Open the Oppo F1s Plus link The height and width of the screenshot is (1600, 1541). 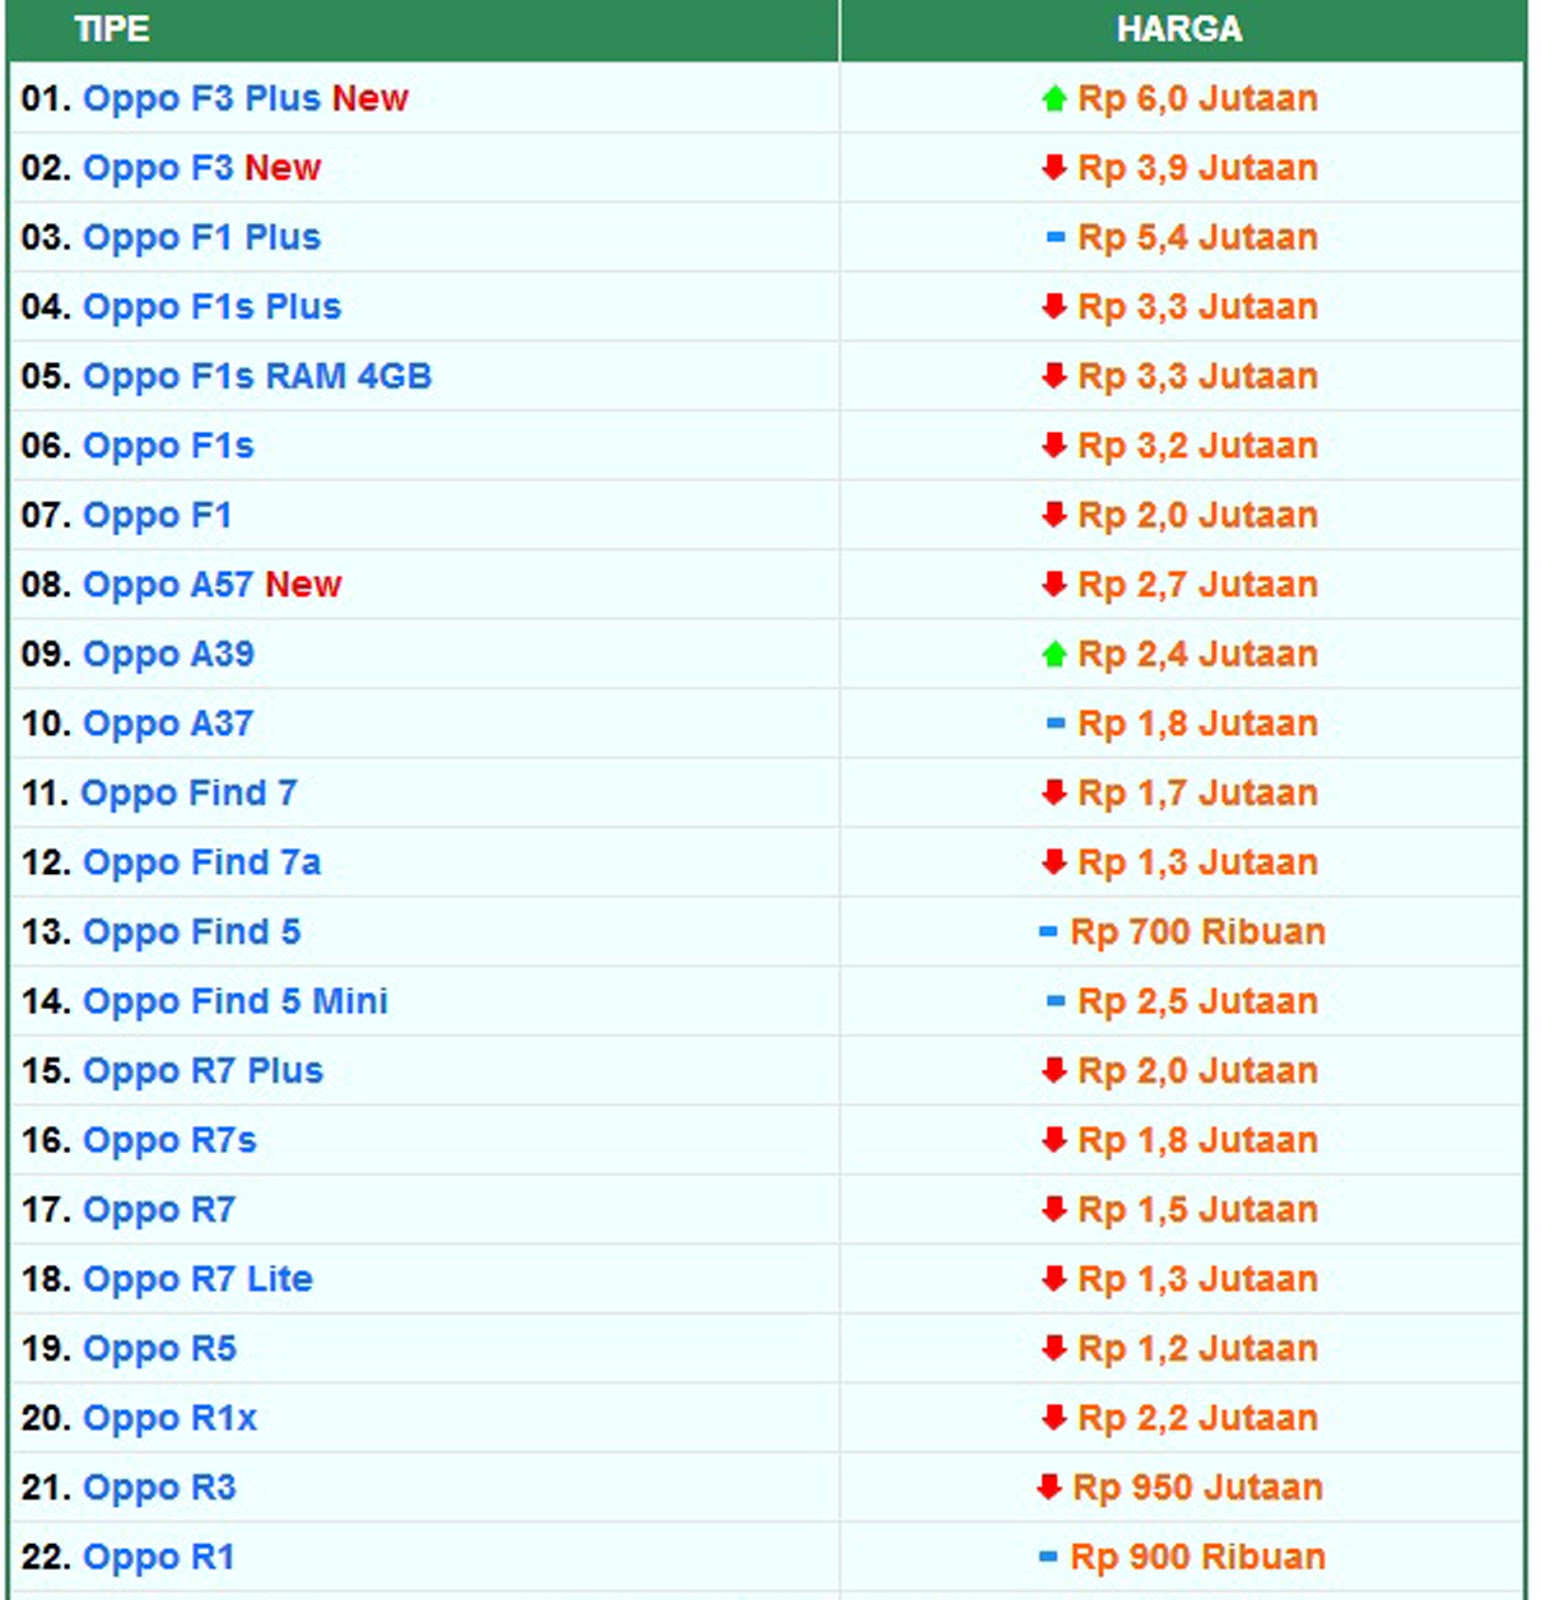point(212,306)
